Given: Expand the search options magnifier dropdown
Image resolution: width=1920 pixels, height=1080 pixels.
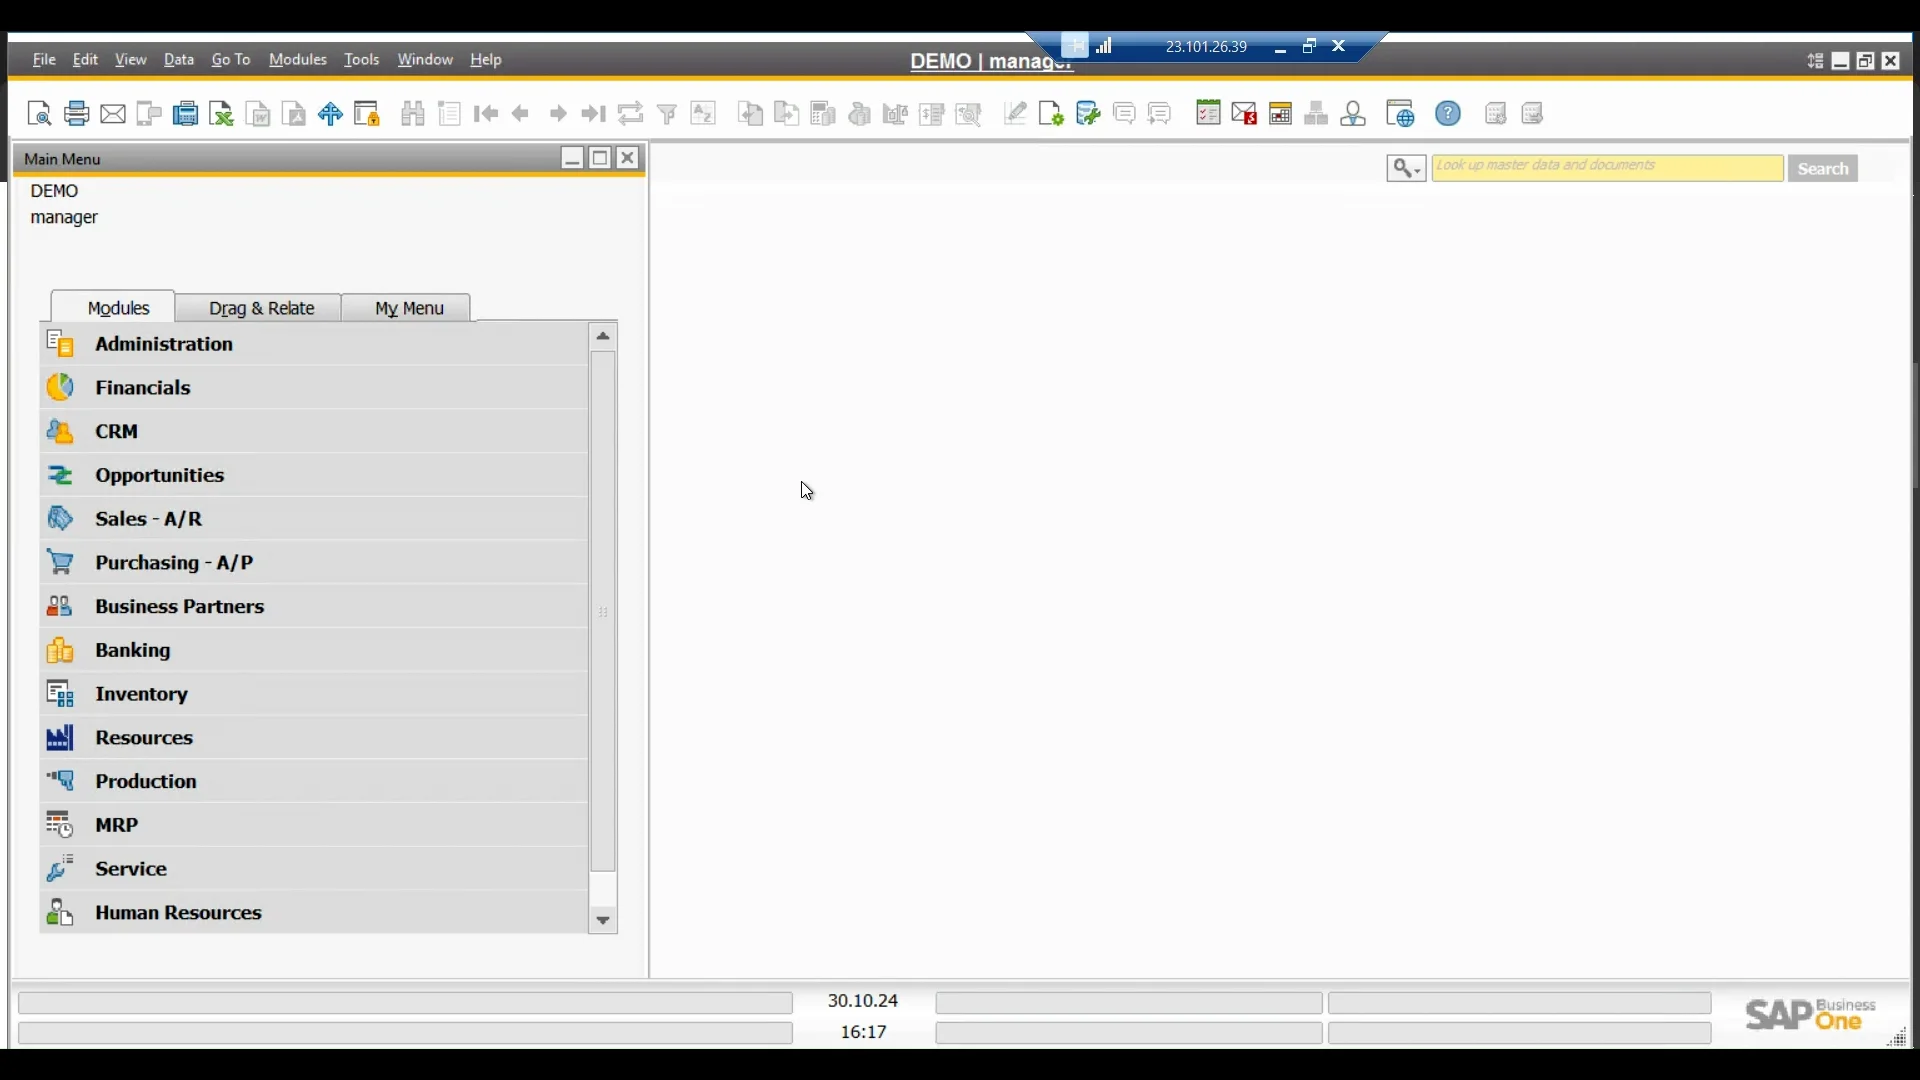Looking at the screenshot, I should [1406, 169].
